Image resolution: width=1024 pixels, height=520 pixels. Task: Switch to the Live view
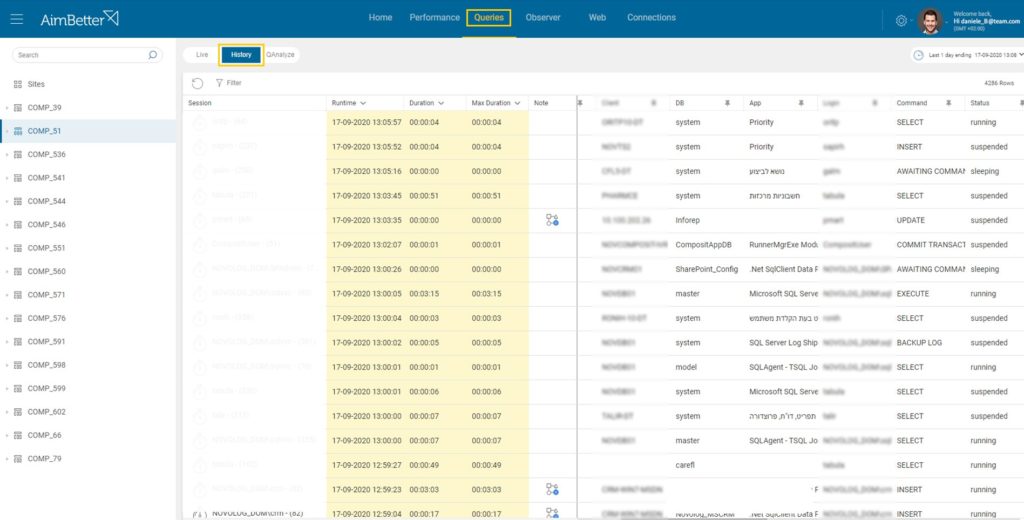point(202,55)
